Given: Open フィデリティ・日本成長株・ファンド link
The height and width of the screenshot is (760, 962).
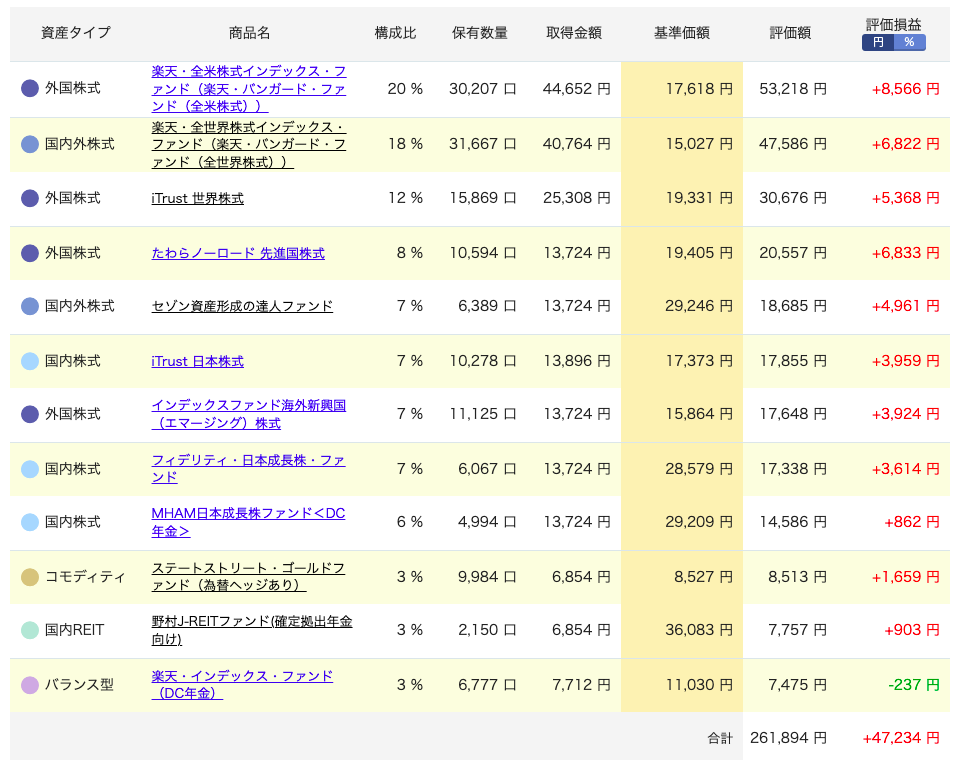Looking at the screenshot, I should point(248,469).
